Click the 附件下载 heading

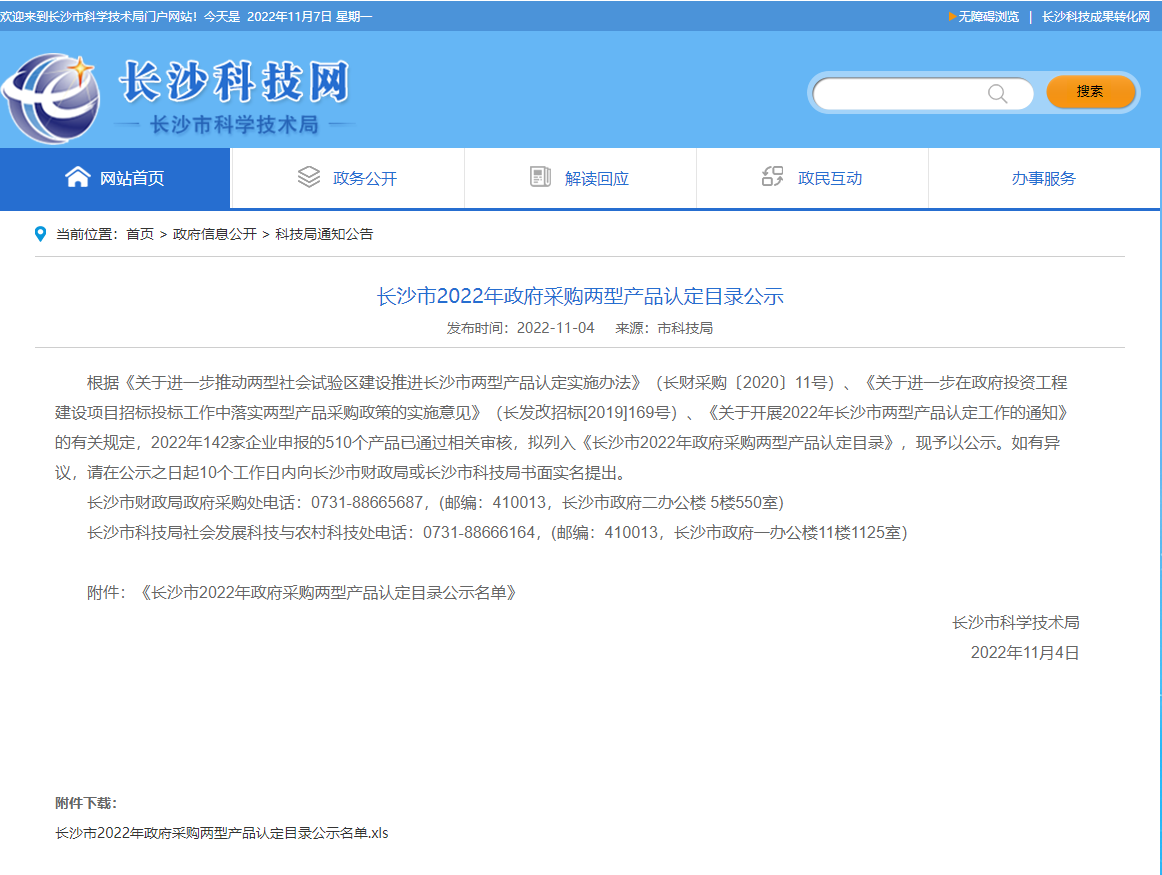tap(86, 803)
